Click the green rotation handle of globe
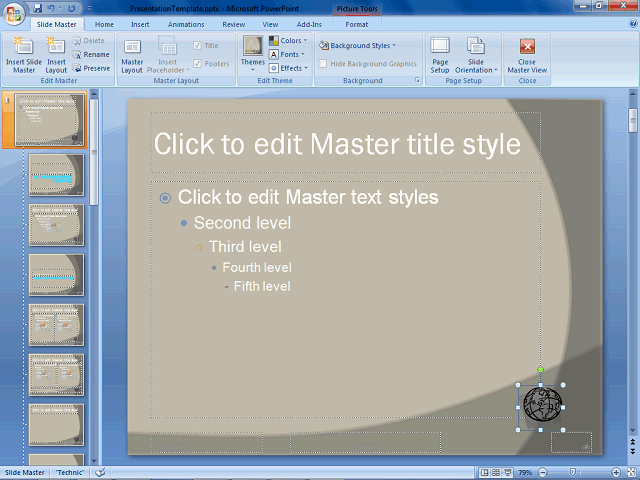640x480 pixels. tap(540, 370)
